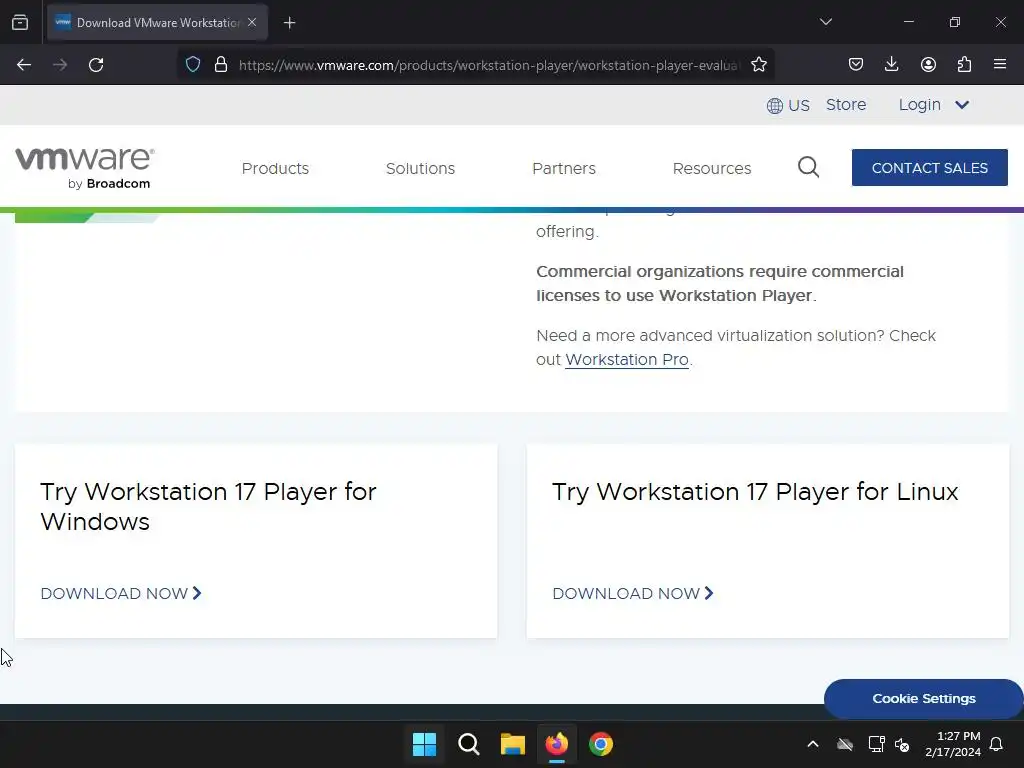Screen dimensions: 1024x768
Task: Open the Firefox account icon
Action: pos(928,65)
